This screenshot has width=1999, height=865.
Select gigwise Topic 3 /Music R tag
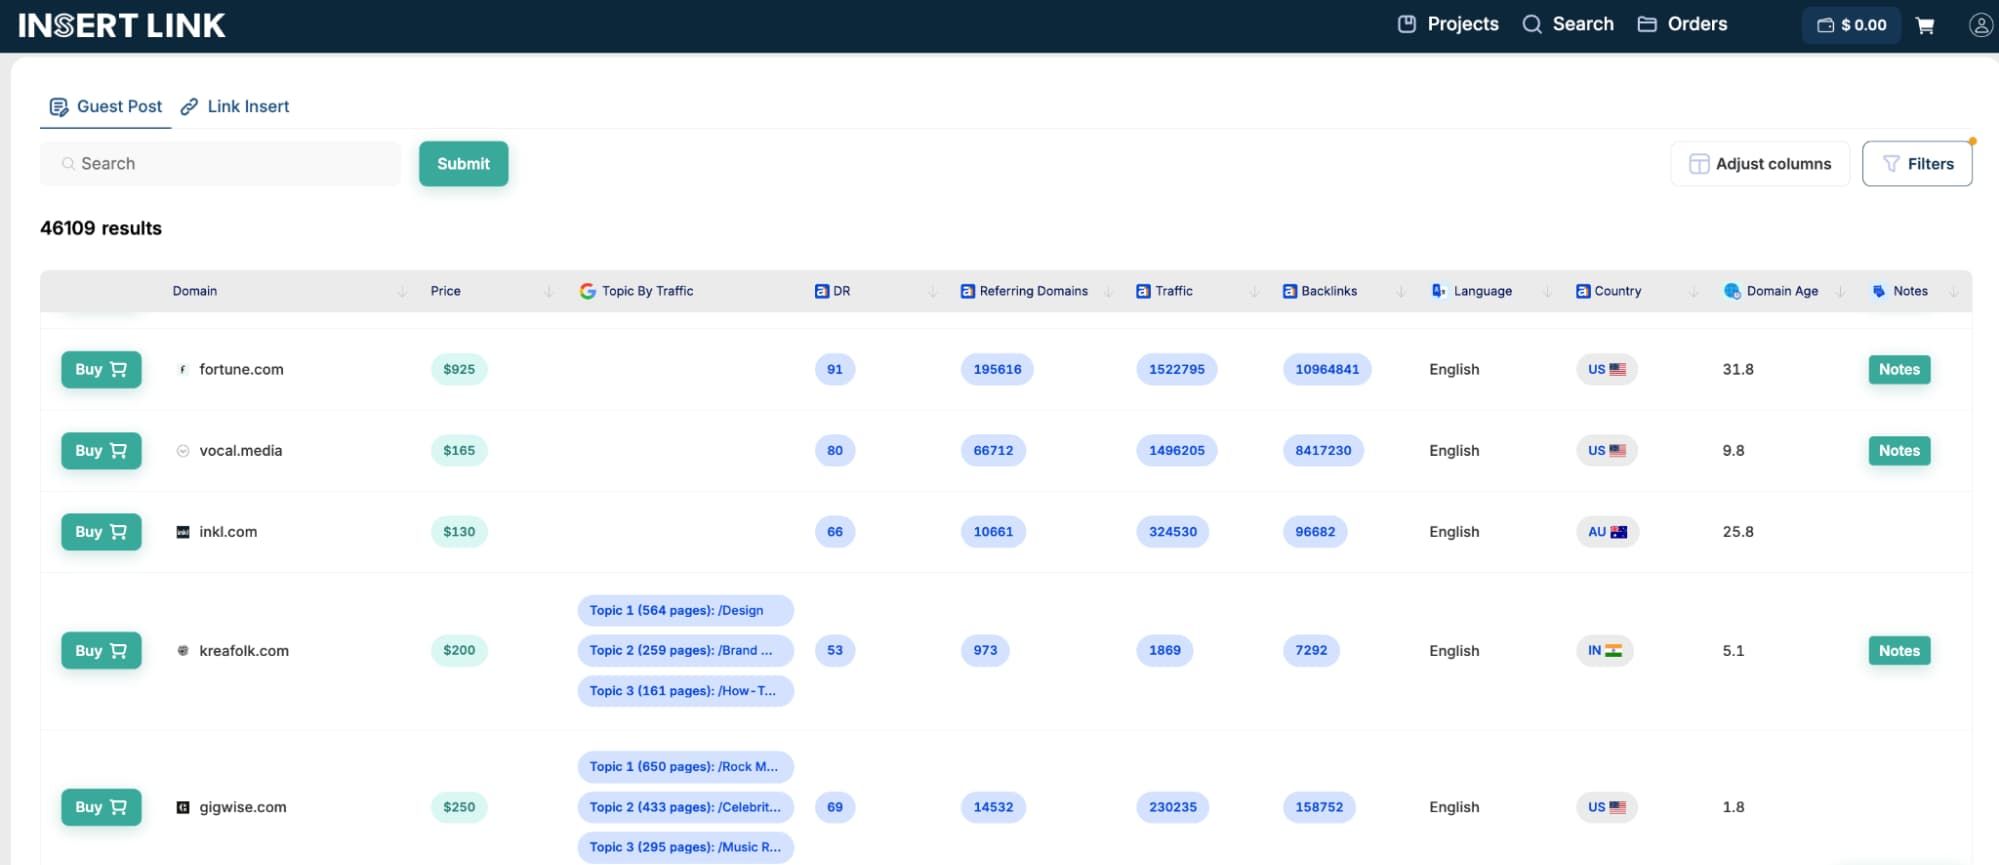coord(685,847)
